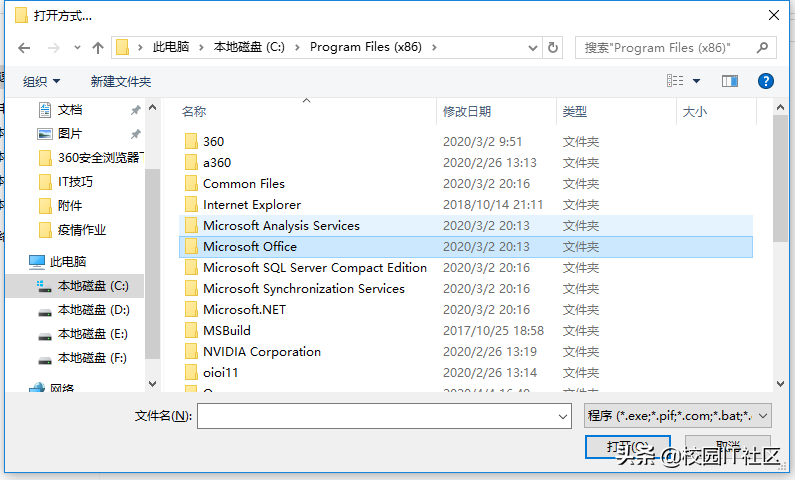Sort by 类型 column header

574,112
